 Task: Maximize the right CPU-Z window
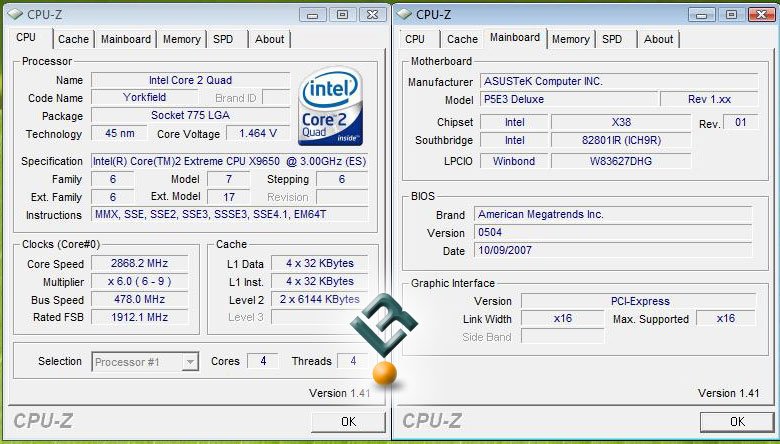(732, 14)
